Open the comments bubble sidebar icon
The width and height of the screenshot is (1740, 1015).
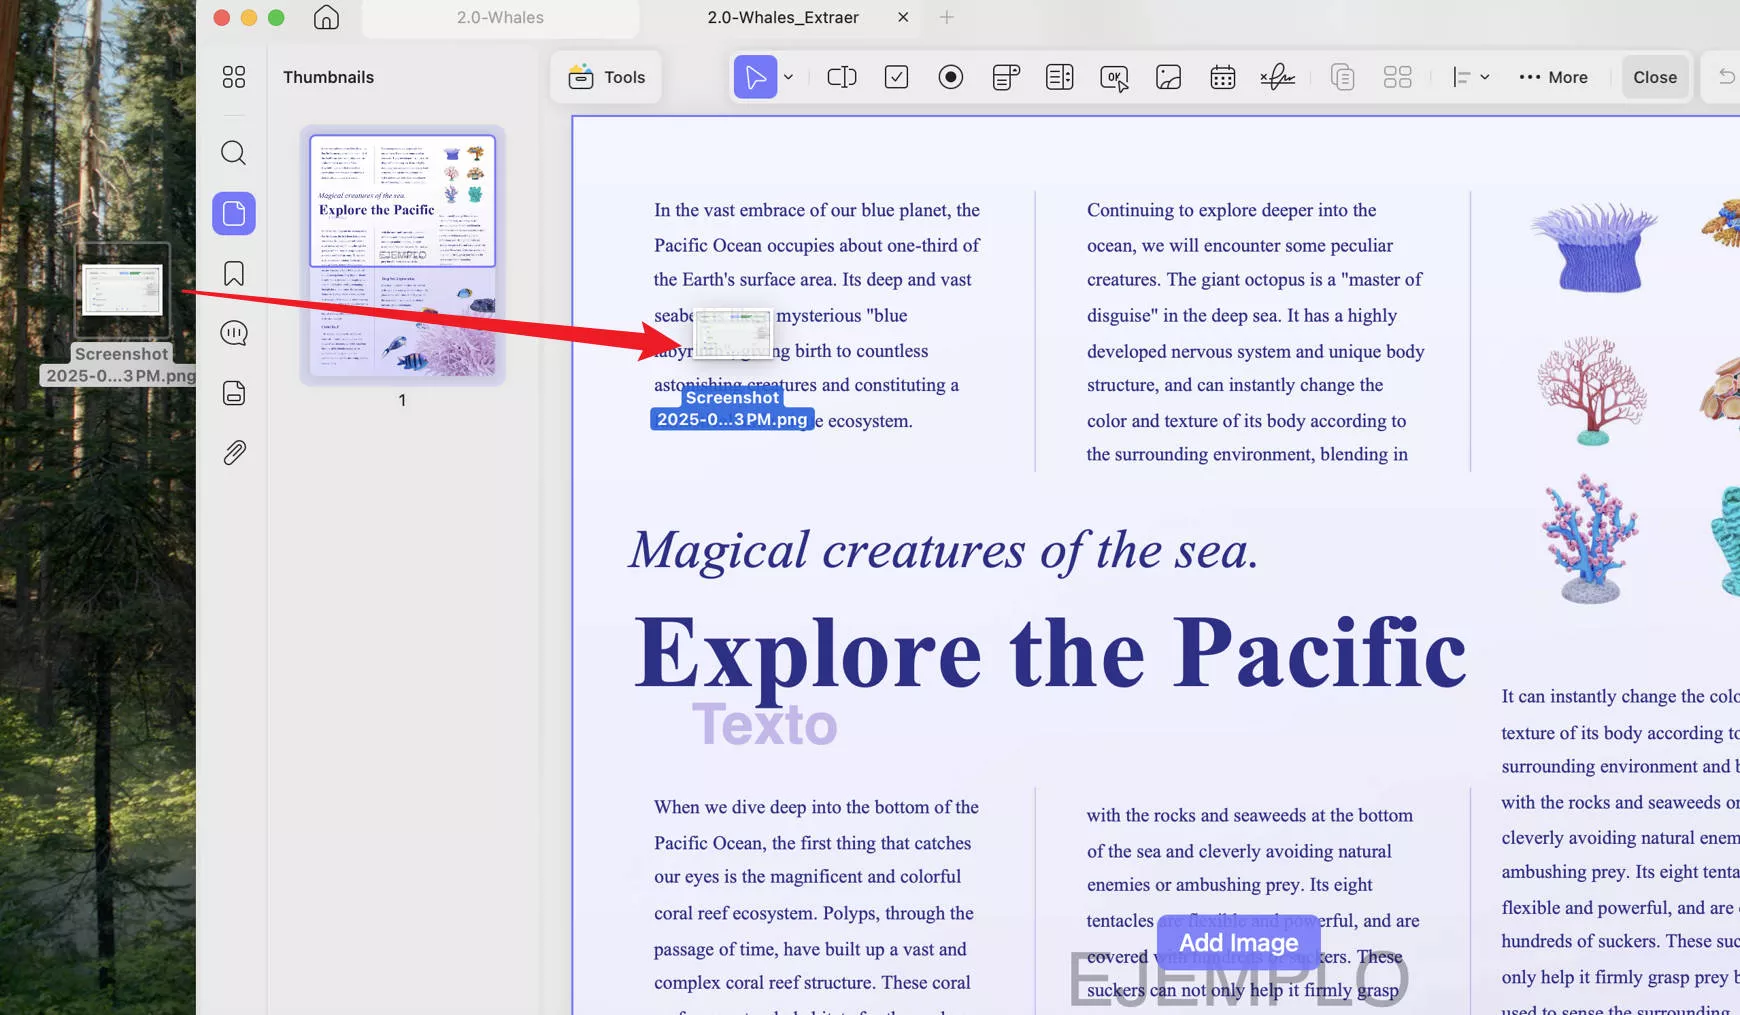click(234, 333)
